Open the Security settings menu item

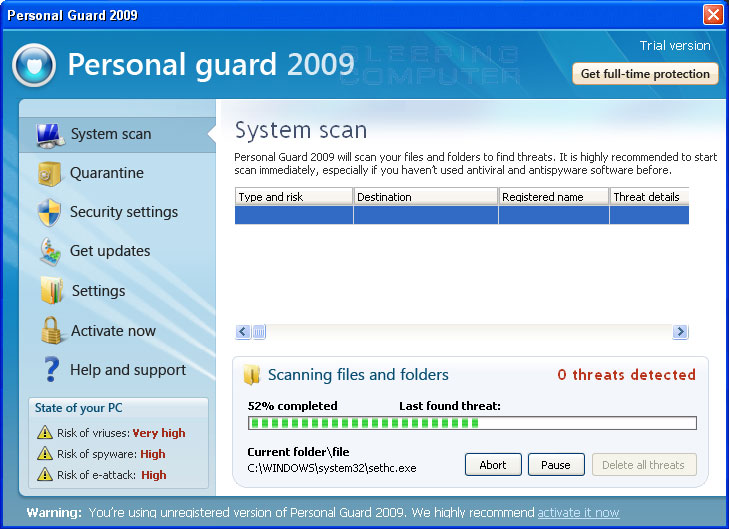(123, 212)
